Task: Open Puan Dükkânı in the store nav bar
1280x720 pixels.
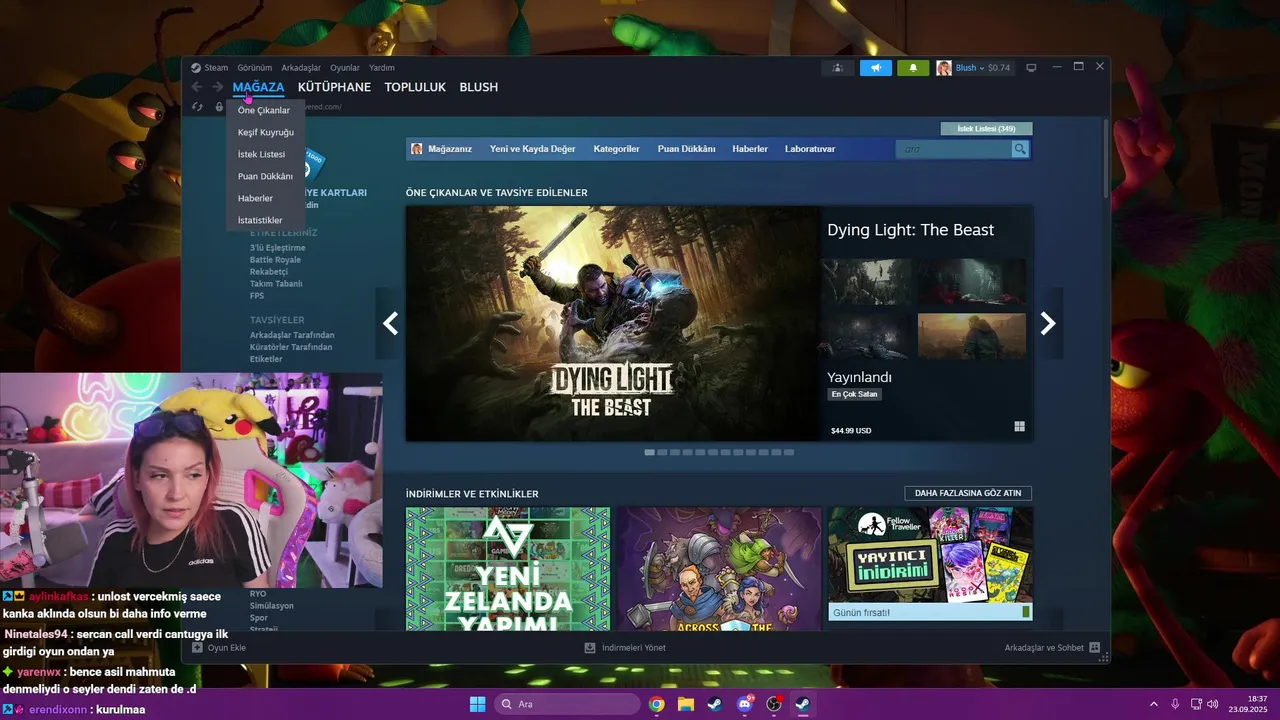Action: click(686, 149)
